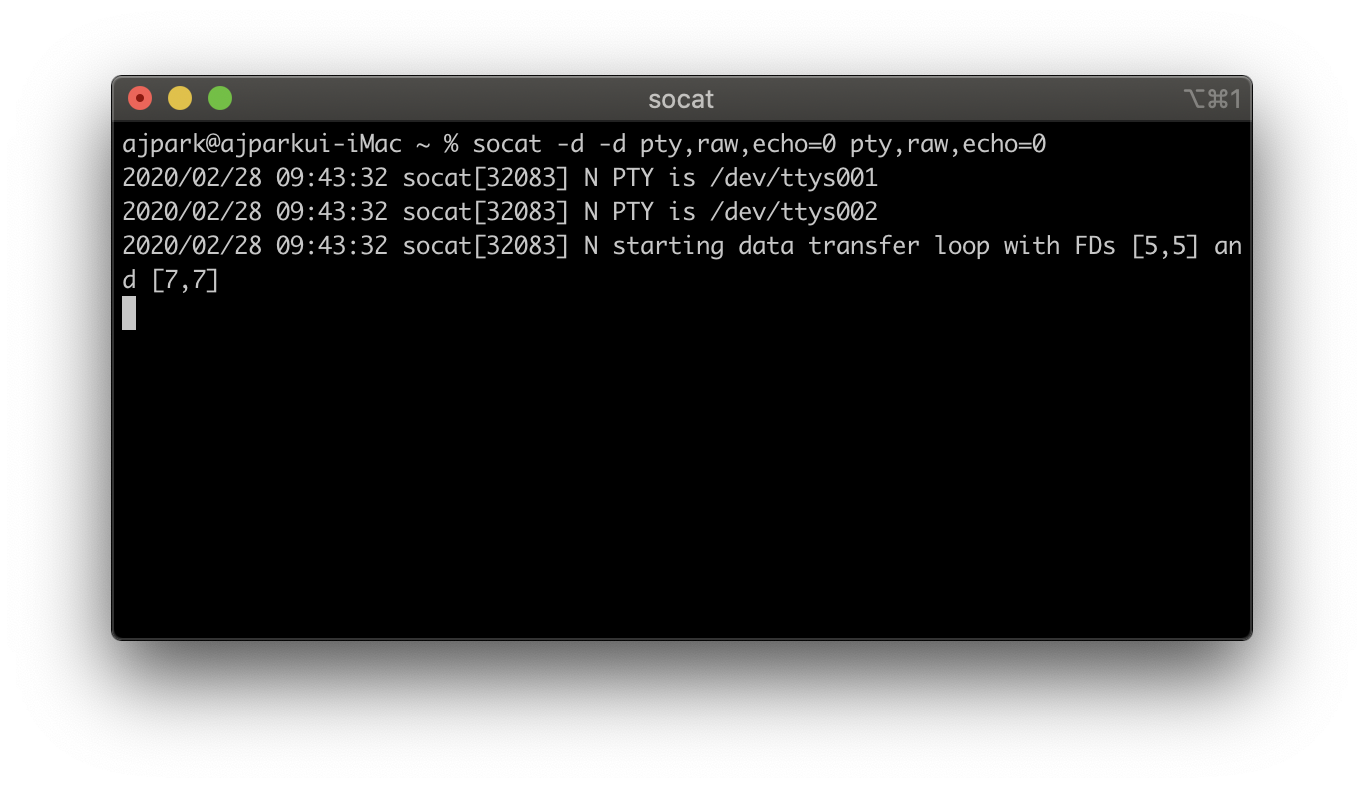Viewport: 1364px width, 788px height.
Task: Minimize the socat terminal window
Action: click(x=179, y=98)
